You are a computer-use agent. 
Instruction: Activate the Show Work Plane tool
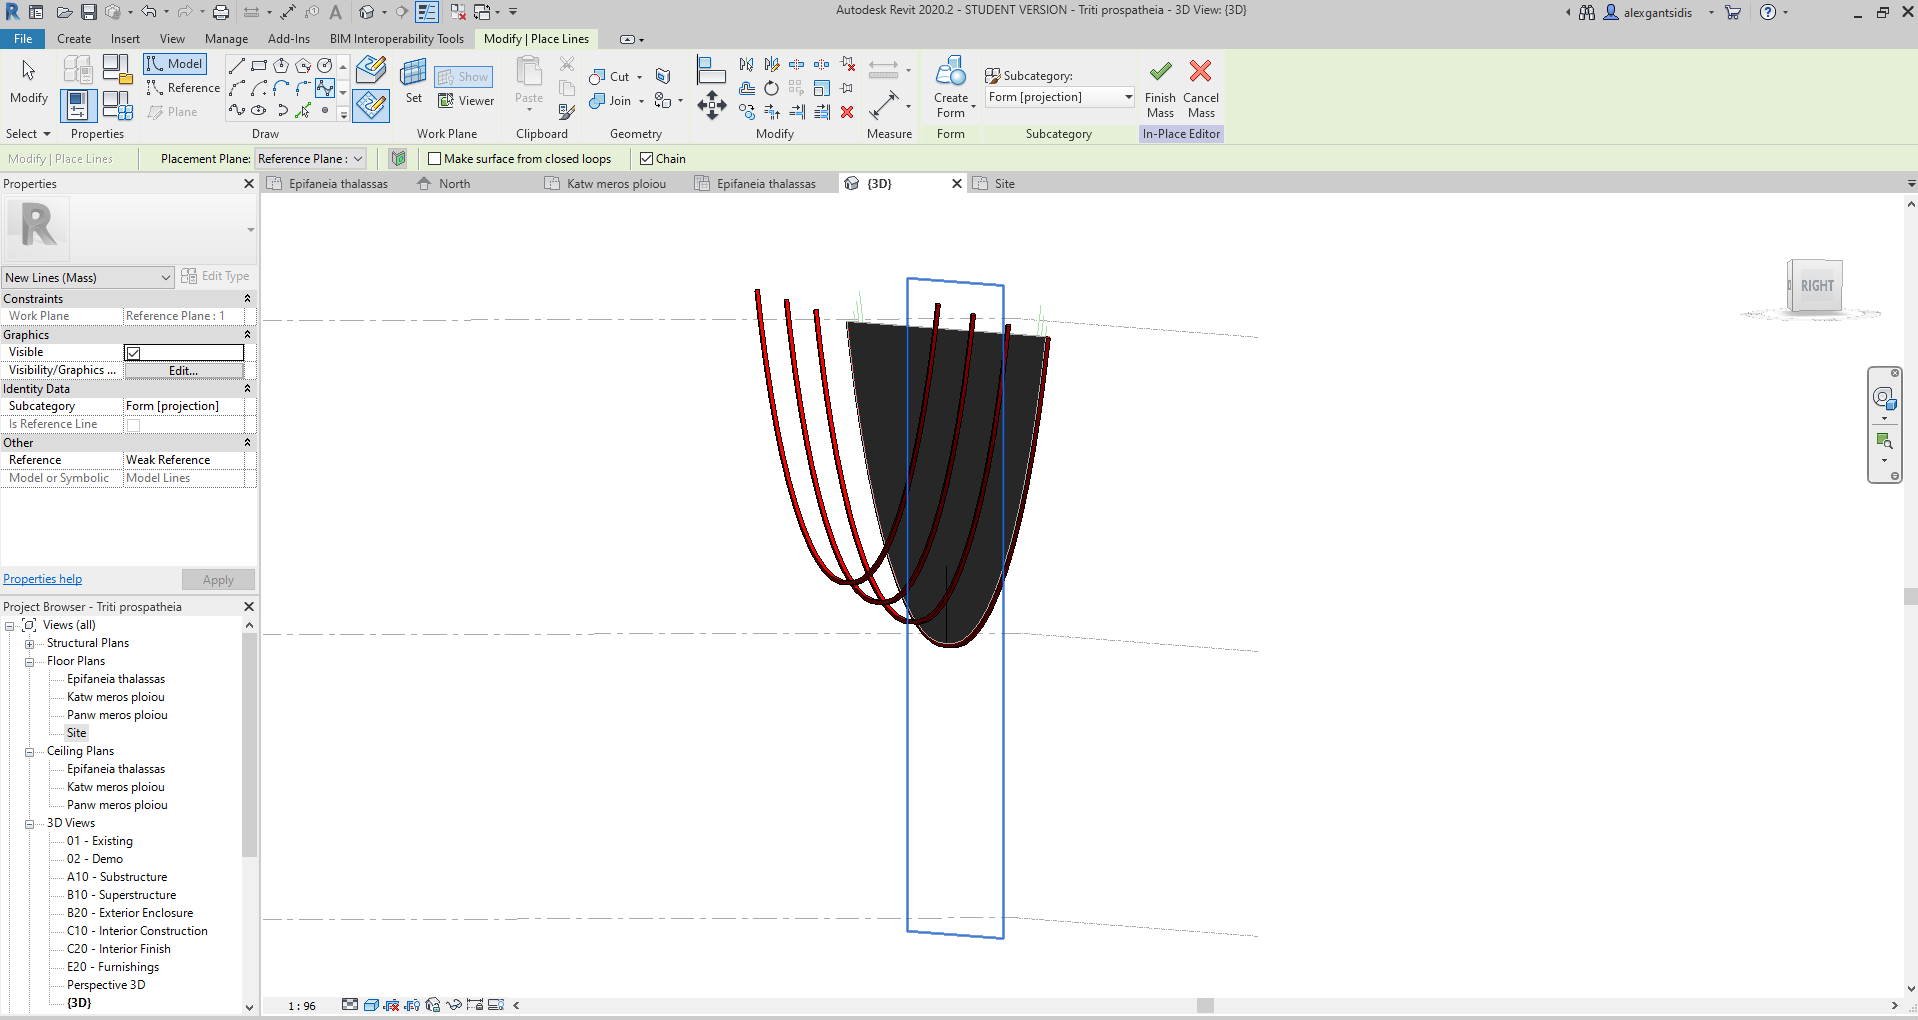point(463,76)
